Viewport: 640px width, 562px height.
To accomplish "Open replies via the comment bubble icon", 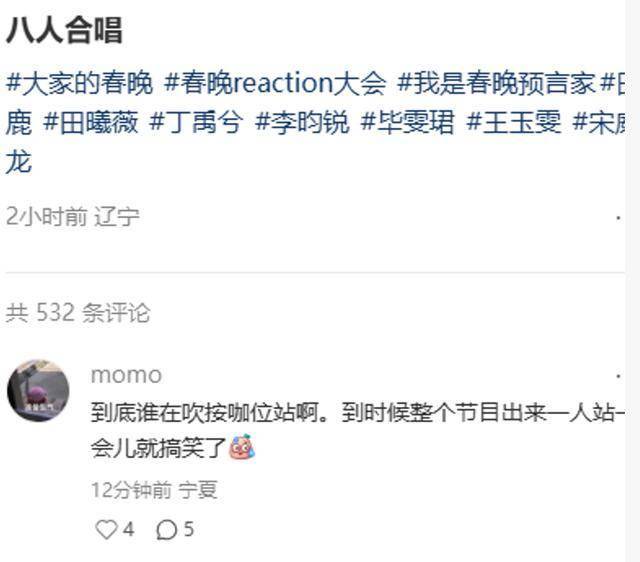I will pyautogui.click(x=167, y=530).
